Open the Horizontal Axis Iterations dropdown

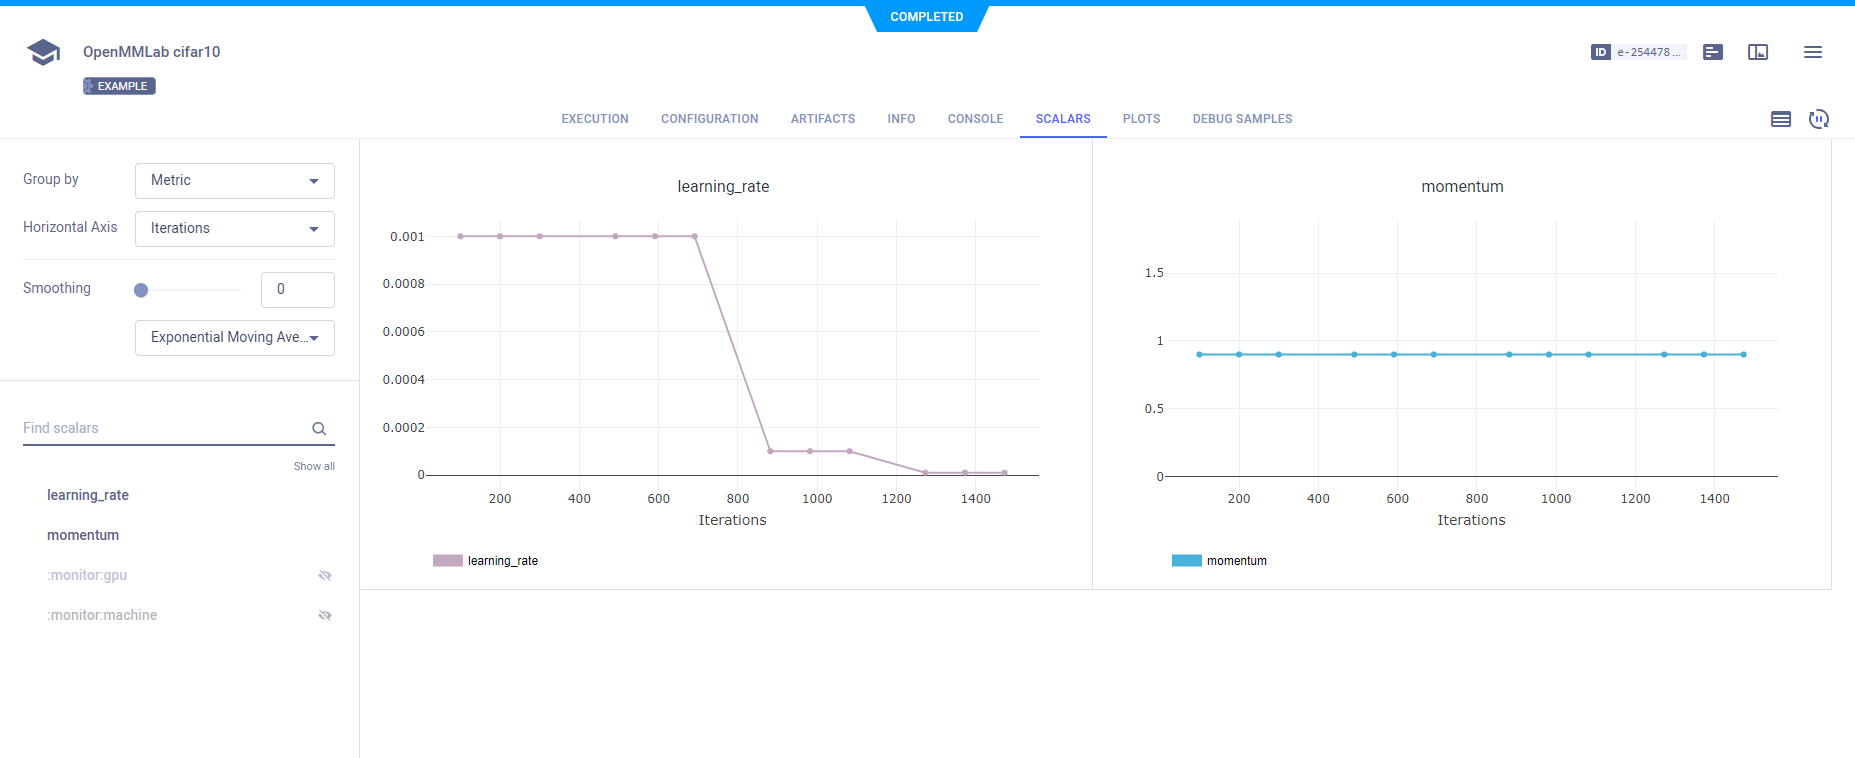[234, 229]
